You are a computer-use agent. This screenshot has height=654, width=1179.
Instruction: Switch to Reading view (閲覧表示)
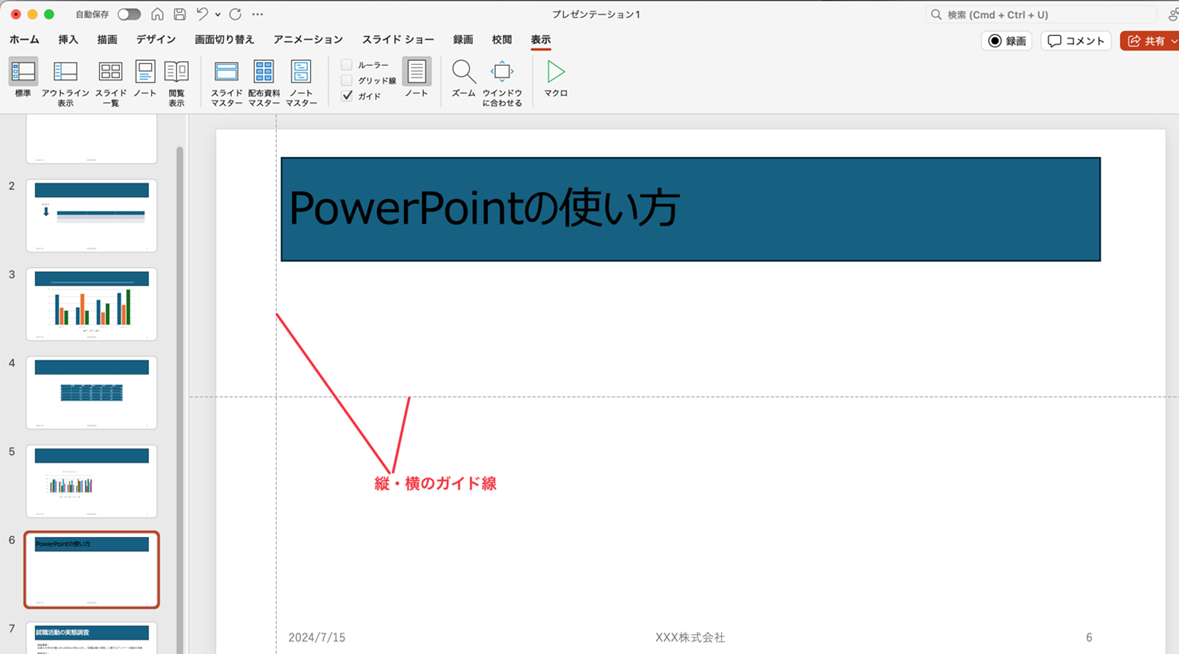click(177, 83)
